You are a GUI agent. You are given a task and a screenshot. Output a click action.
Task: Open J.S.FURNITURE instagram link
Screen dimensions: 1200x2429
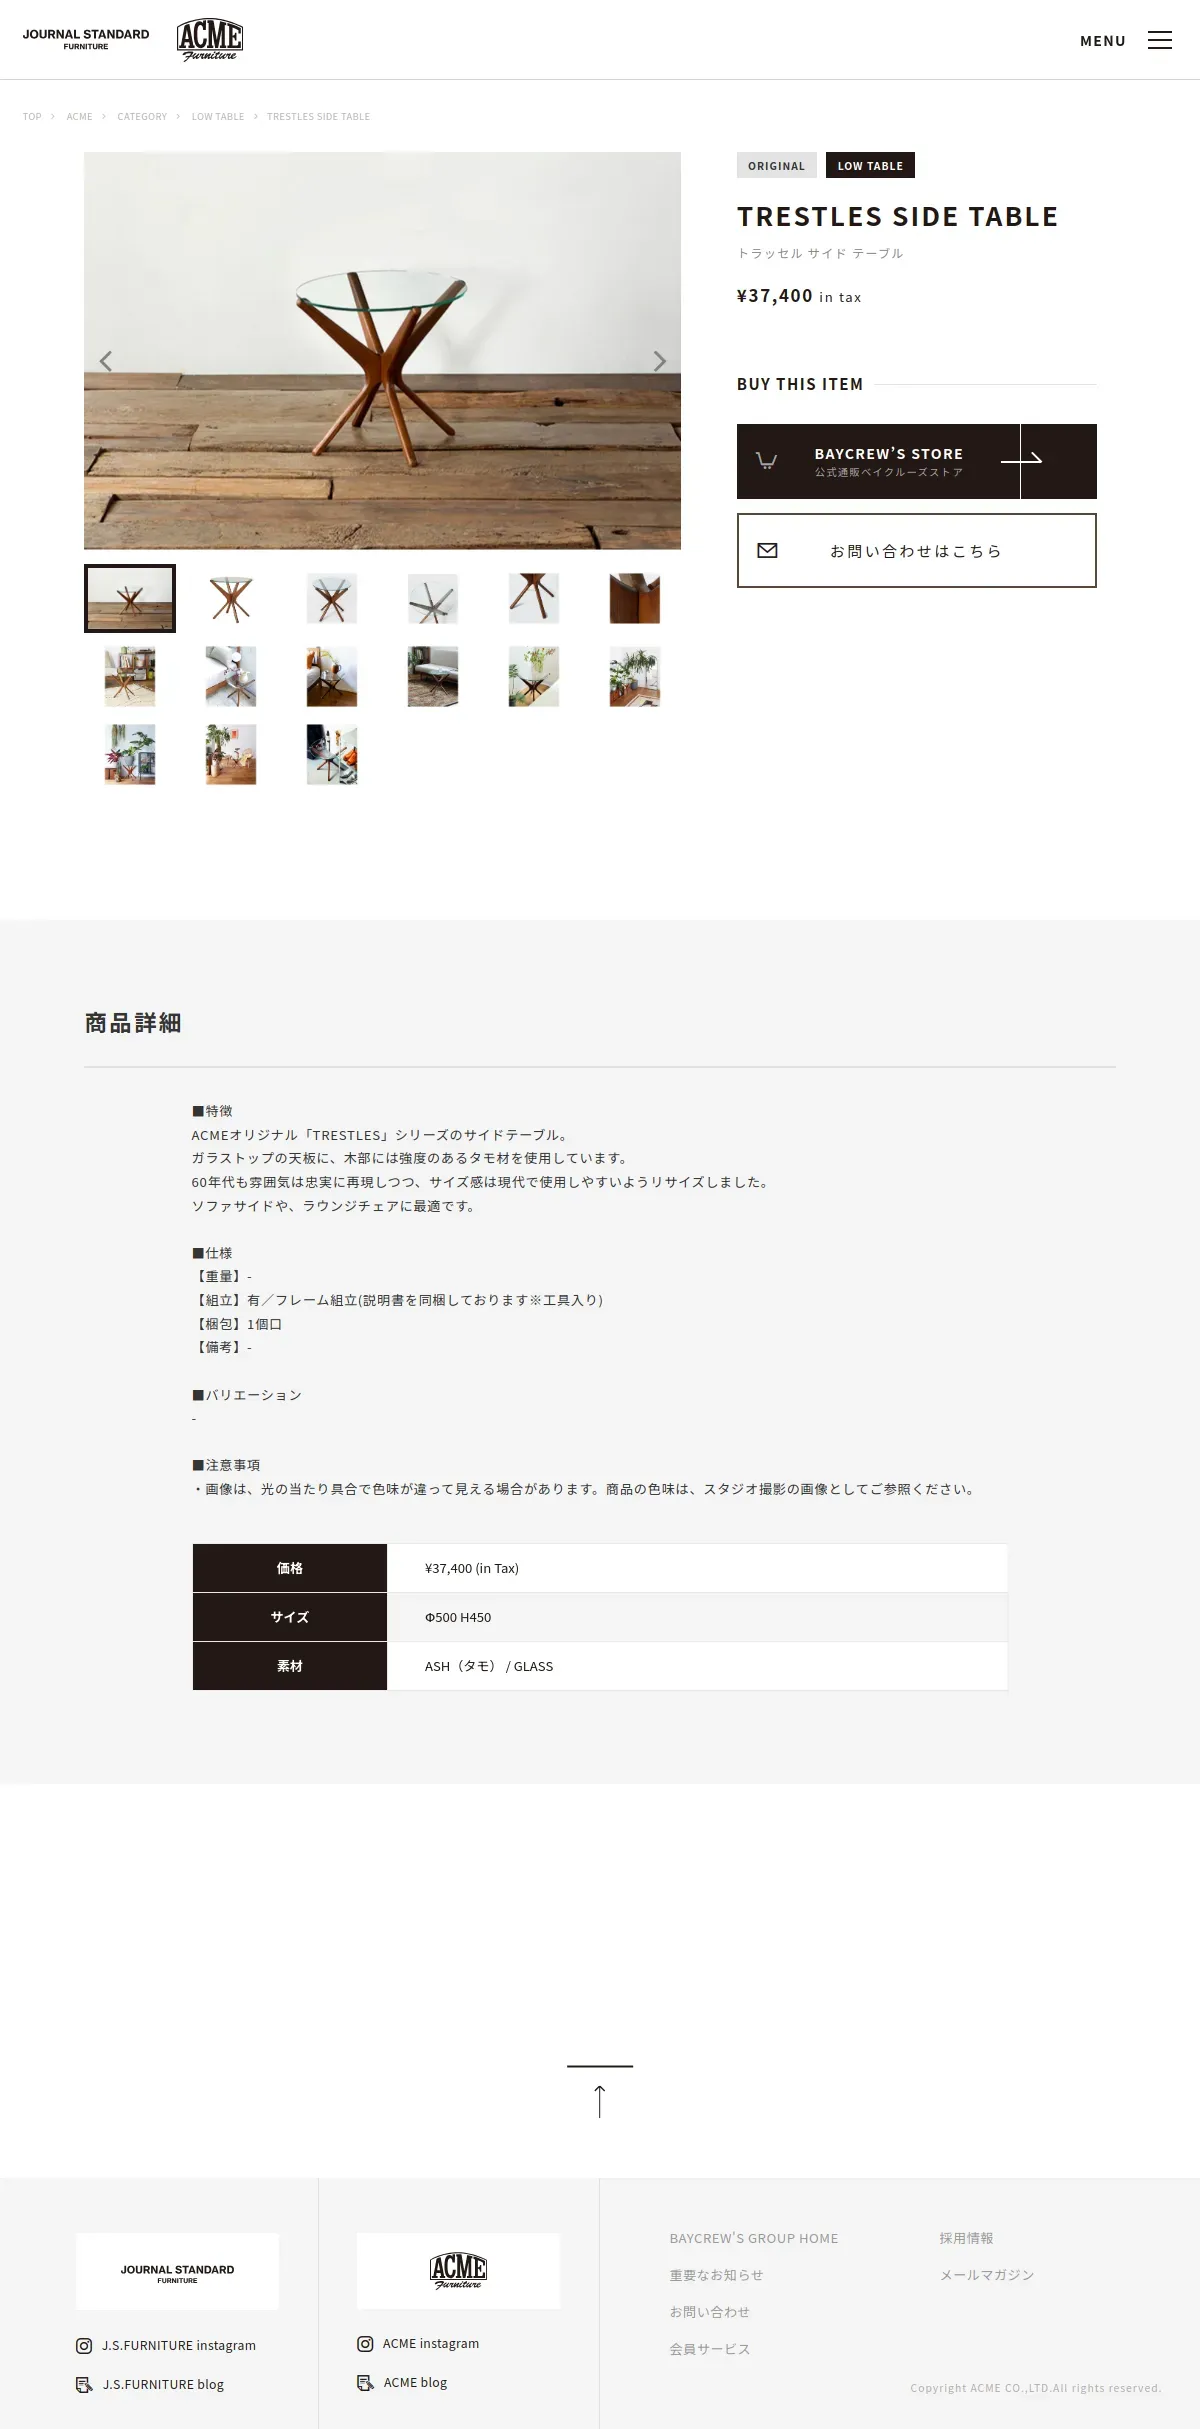[x=179, y=2345]
